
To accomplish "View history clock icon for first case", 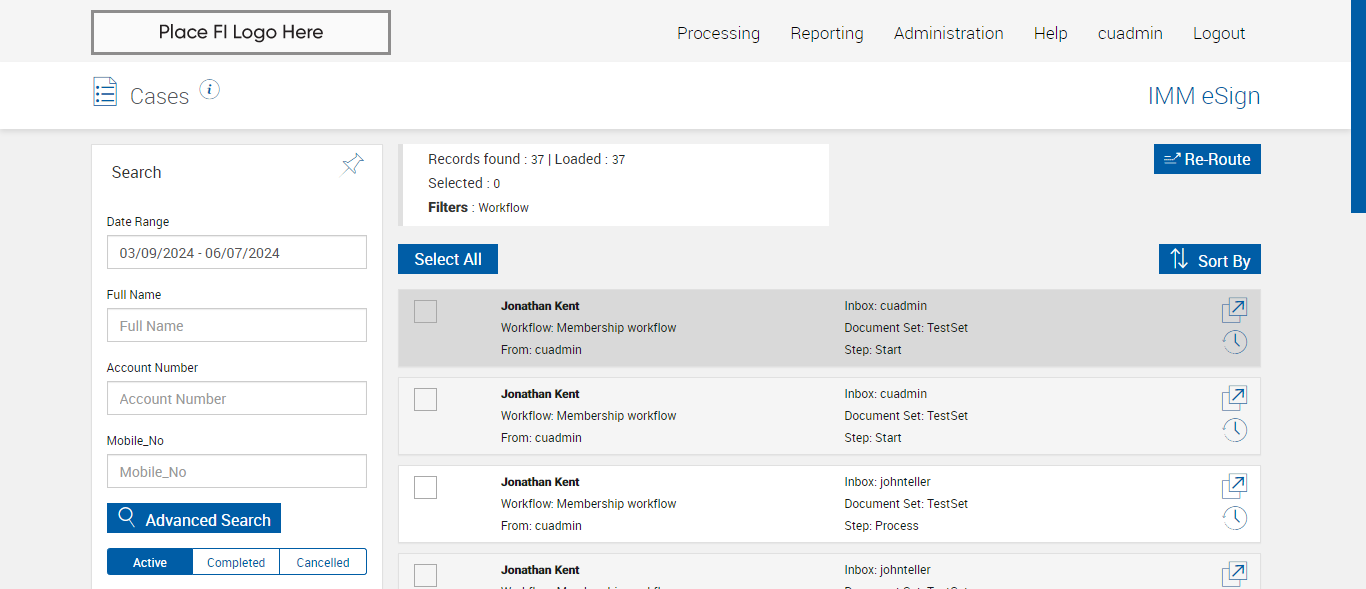I will tap(1234, 342).
